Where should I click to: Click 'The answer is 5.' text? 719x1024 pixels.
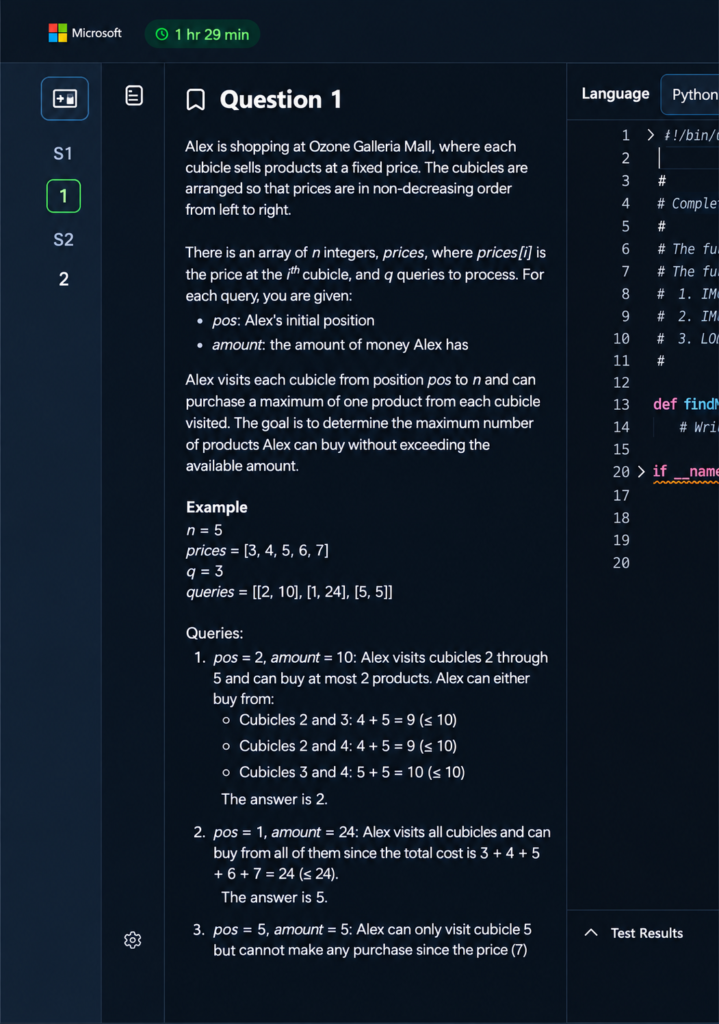[x=274, y=897]
